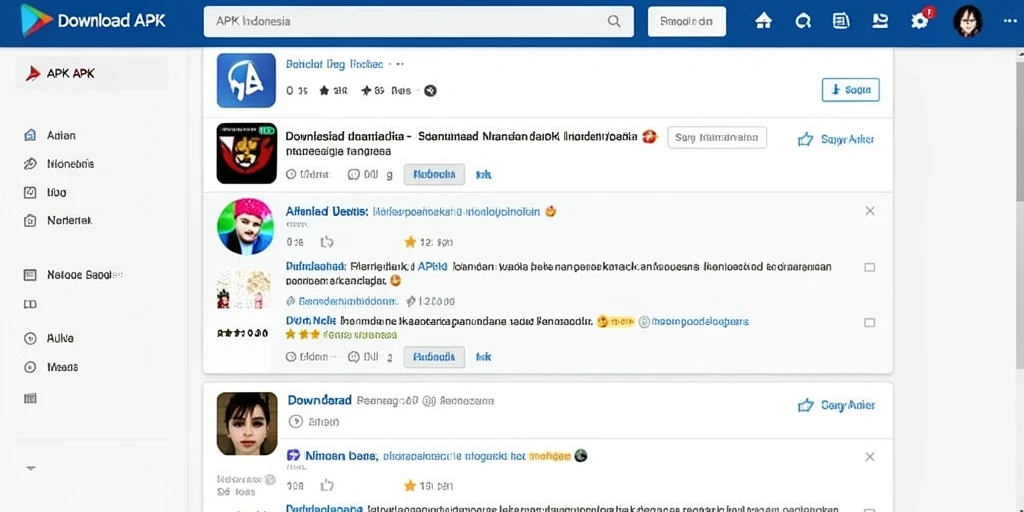Viewport: 1024px width, 512px height.
Task: Open the Home icon in top bar
Action: pos(763,21)
